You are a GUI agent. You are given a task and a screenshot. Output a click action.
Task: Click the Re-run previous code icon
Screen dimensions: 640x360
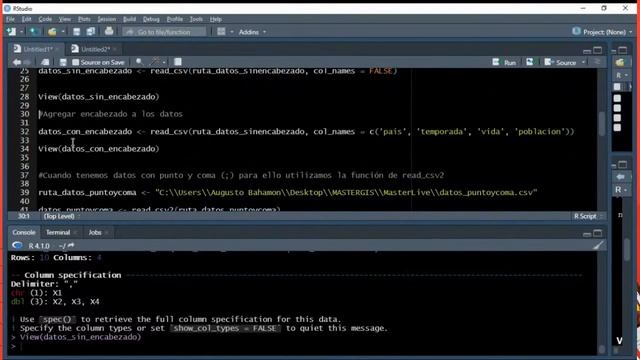point(529,62)
